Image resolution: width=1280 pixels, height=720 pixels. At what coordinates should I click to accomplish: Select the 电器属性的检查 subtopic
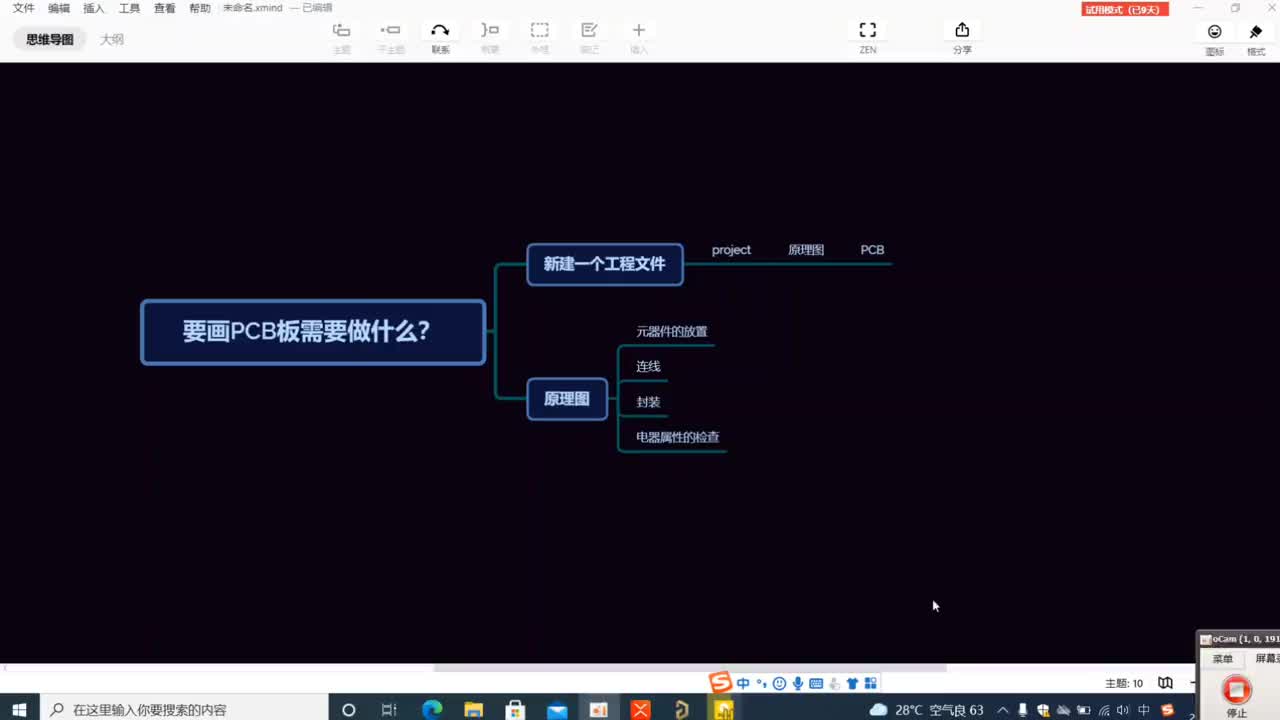click(x=678, y=437)
